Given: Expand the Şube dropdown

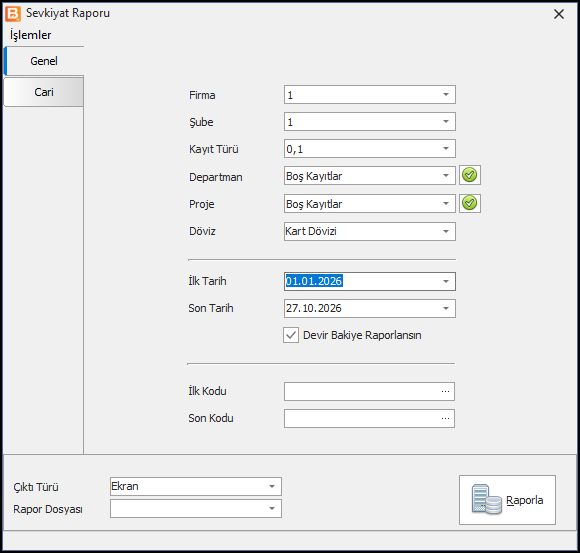Looking at the screenshot, I should (x=446, y=122).
